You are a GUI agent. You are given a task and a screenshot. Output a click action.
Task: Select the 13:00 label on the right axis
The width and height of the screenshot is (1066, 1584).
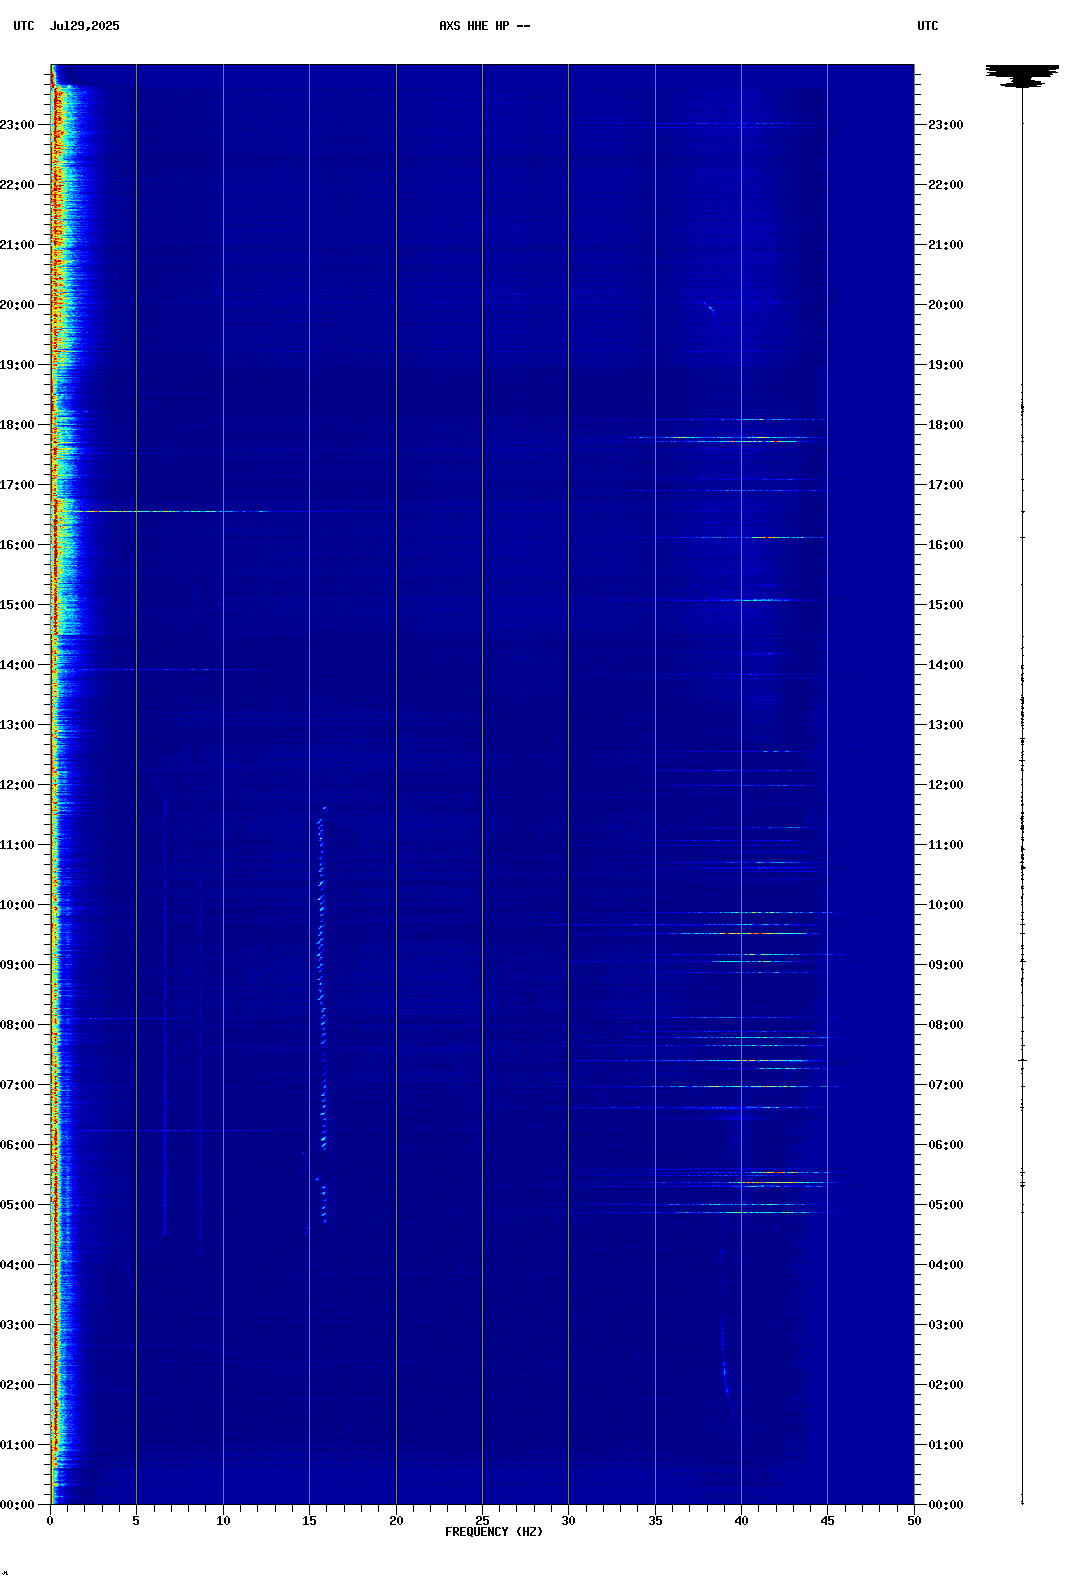945,725
